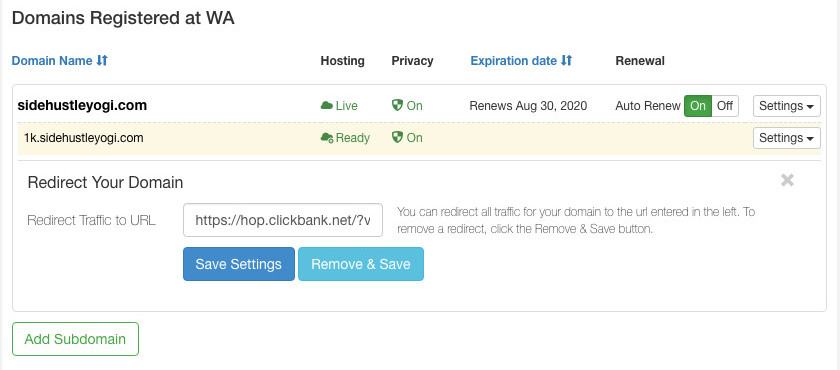This screenshot has width=840, height=370.
Task: Sort domains by Expiration date
Action: 514,61
